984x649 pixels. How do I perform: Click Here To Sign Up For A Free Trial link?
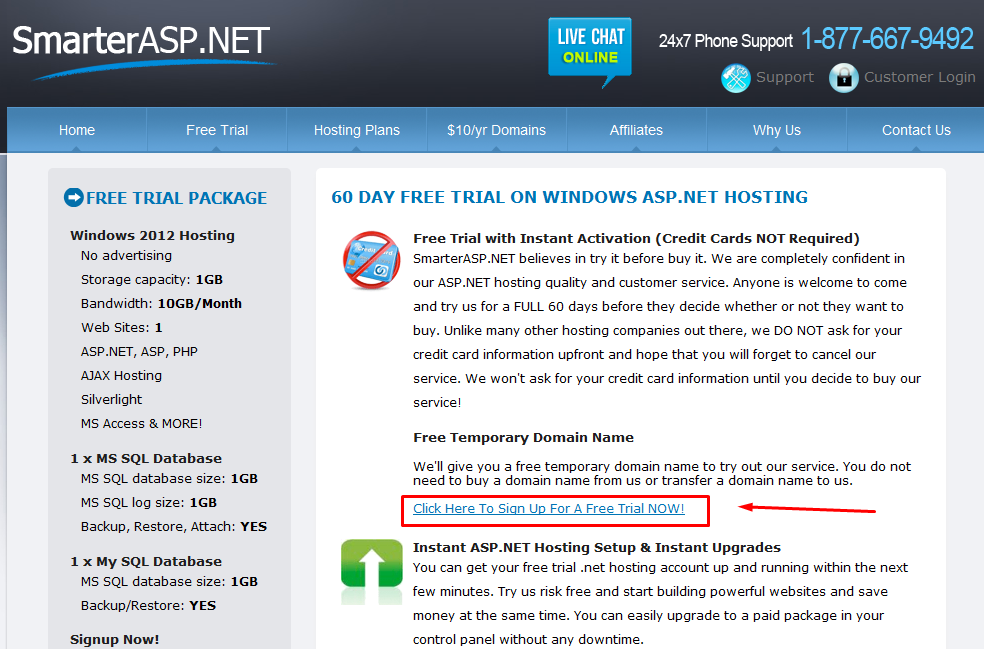(548, 508)
